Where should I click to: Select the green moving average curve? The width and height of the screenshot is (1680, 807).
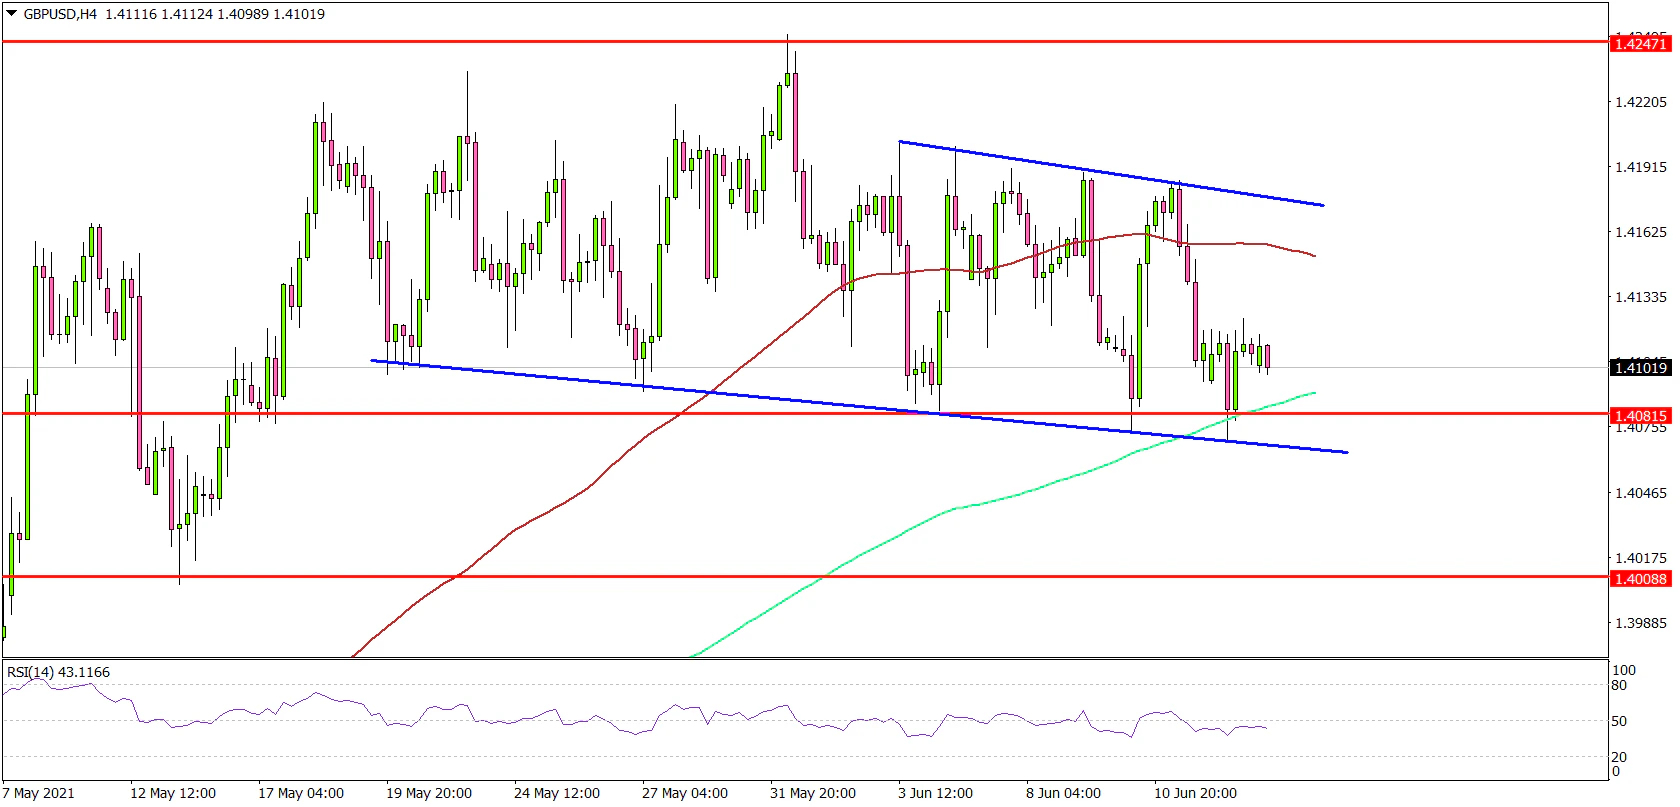900,534
